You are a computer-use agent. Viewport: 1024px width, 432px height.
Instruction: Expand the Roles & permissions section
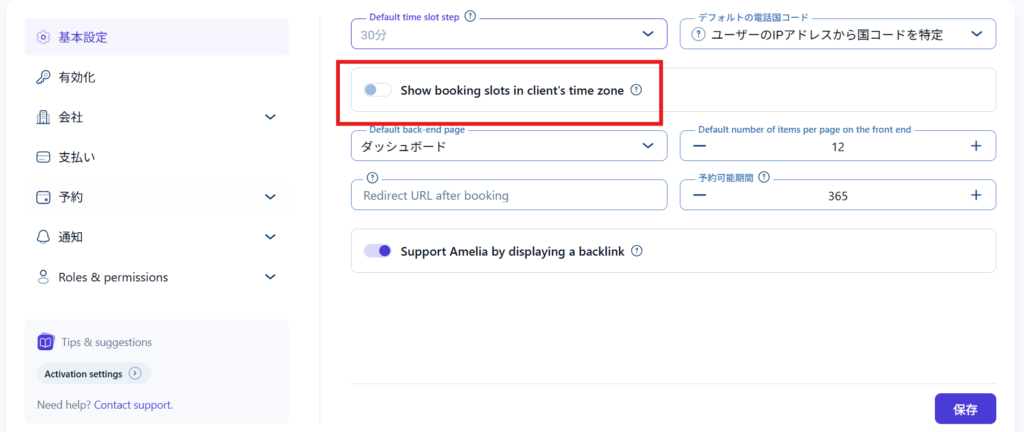coord(269,277)
